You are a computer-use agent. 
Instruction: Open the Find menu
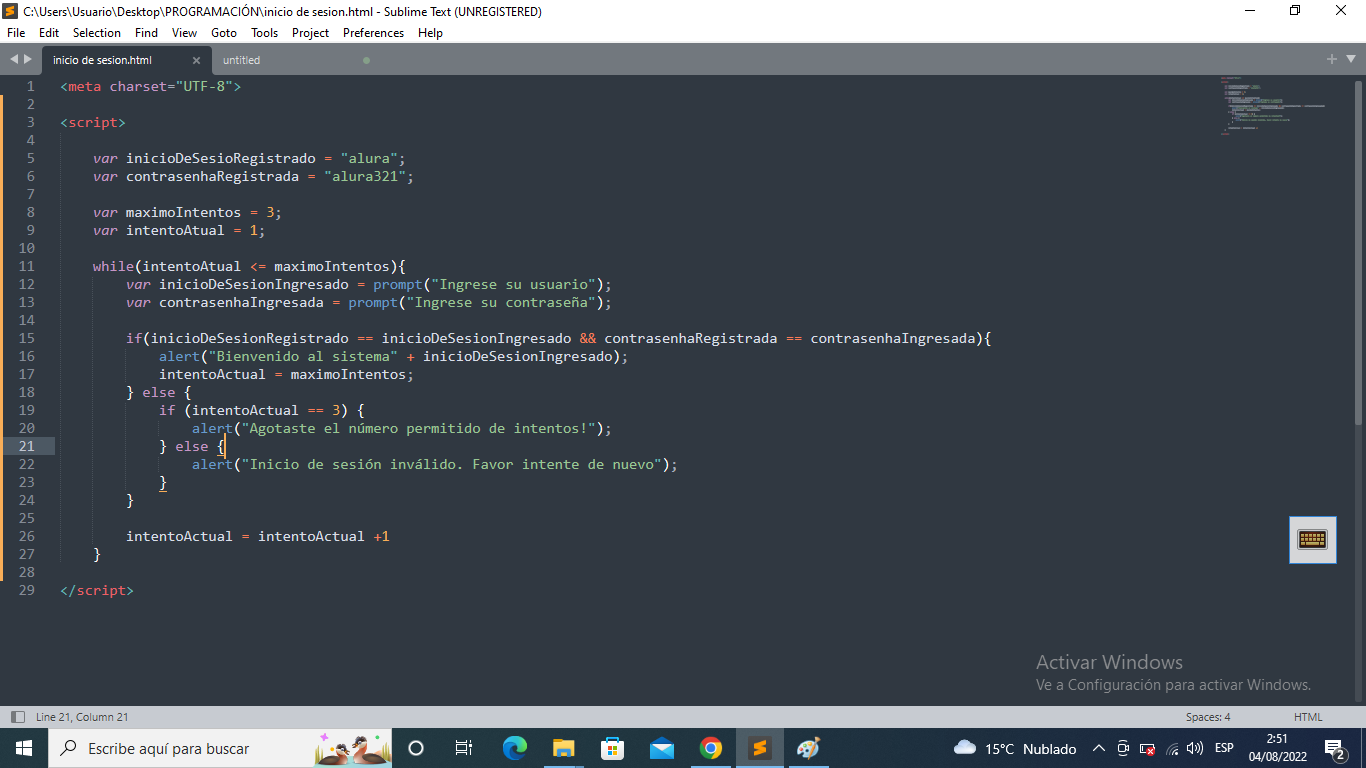pos(146,33)
